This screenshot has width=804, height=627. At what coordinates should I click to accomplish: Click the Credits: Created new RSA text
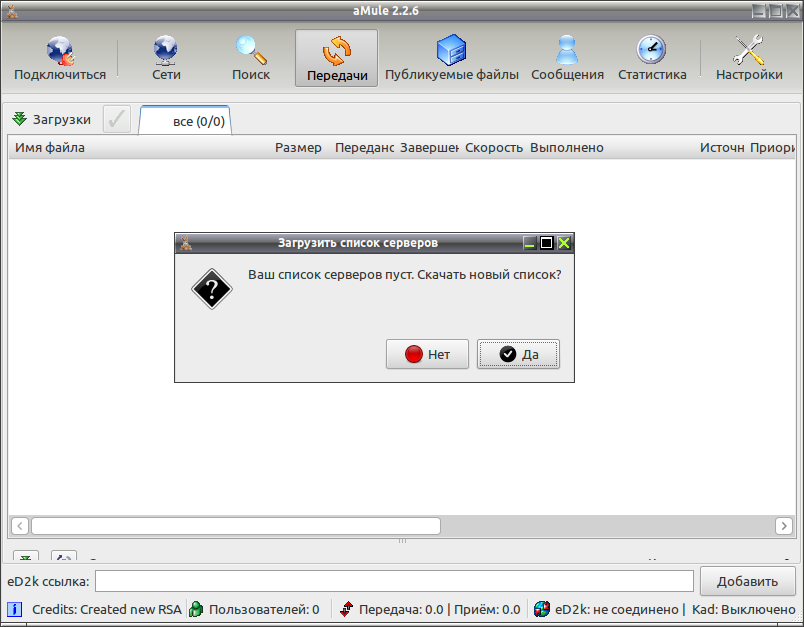pyautogui.click(x=107, y=609)
